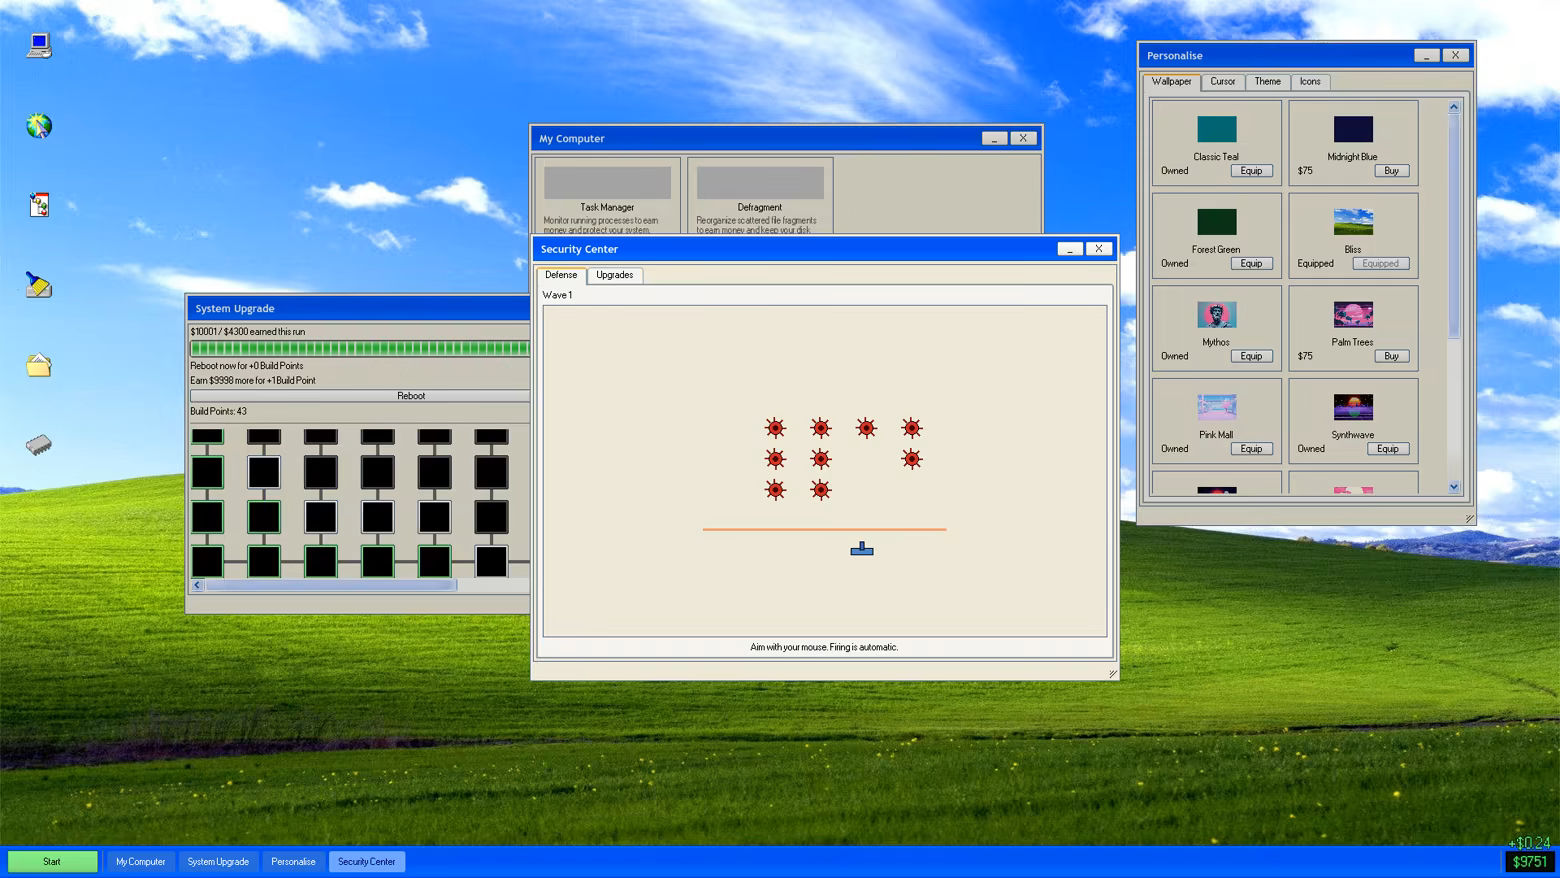Click System Upgrade horizontal scrollbar thumb
Screen dimensions: 1560x878
[331, 585]
